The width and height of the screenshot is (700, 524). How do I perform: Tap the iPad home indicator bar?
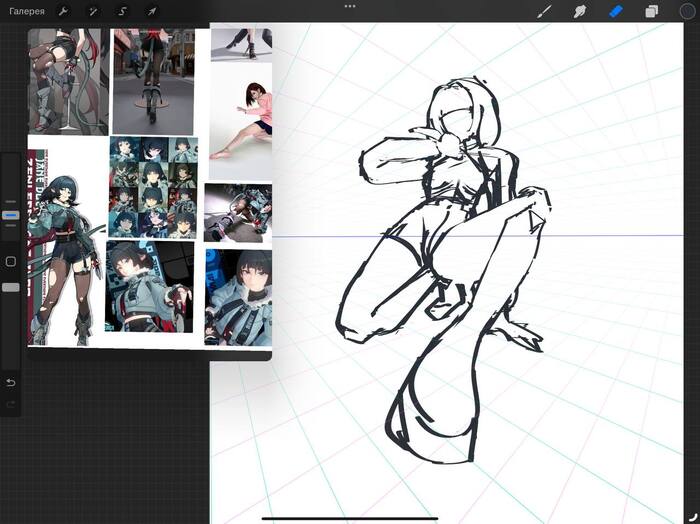350,518
